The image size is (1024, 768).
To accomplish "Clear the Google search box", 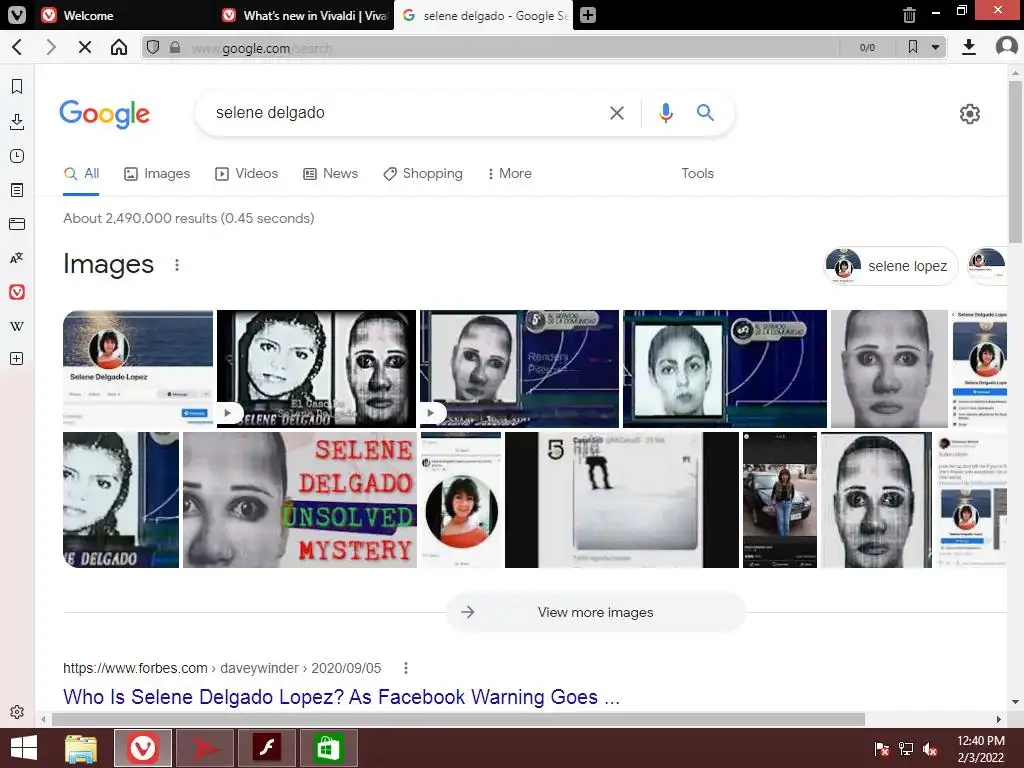I will (x=616, y=113).
